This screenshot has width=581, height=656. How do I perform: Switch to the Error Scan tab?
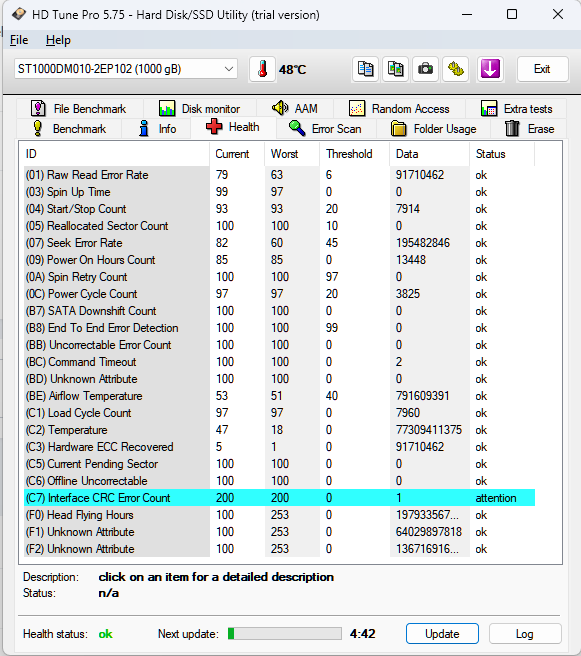(325, 129)
